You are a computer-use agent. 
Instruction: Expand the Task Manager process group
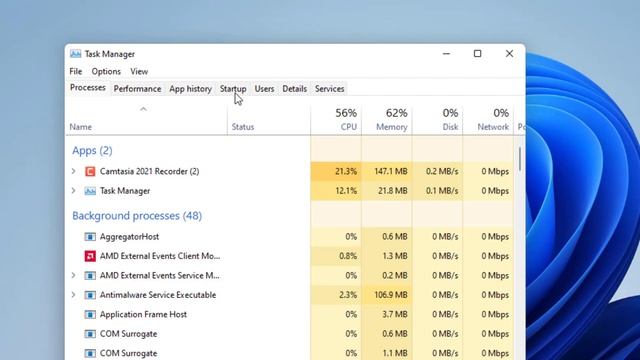pos(73,191)
